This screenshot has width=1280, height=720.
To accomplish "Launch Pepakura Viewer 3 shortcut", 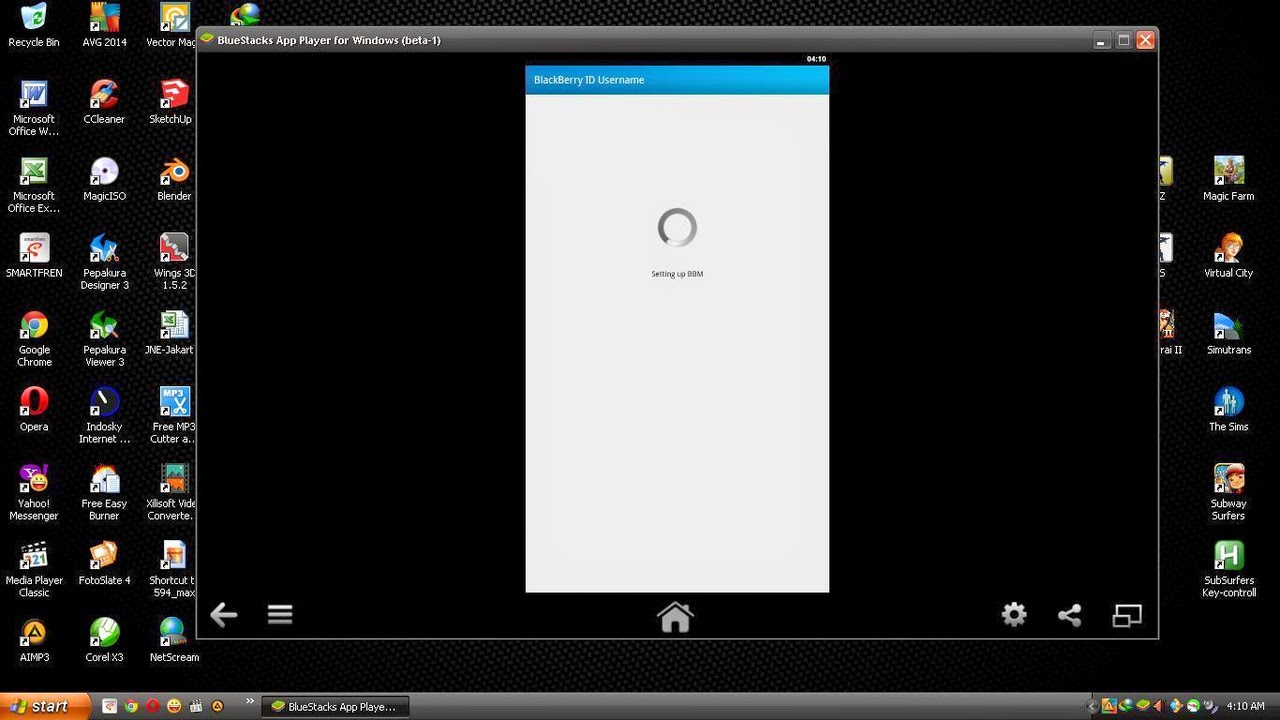I will coord(104,339).
